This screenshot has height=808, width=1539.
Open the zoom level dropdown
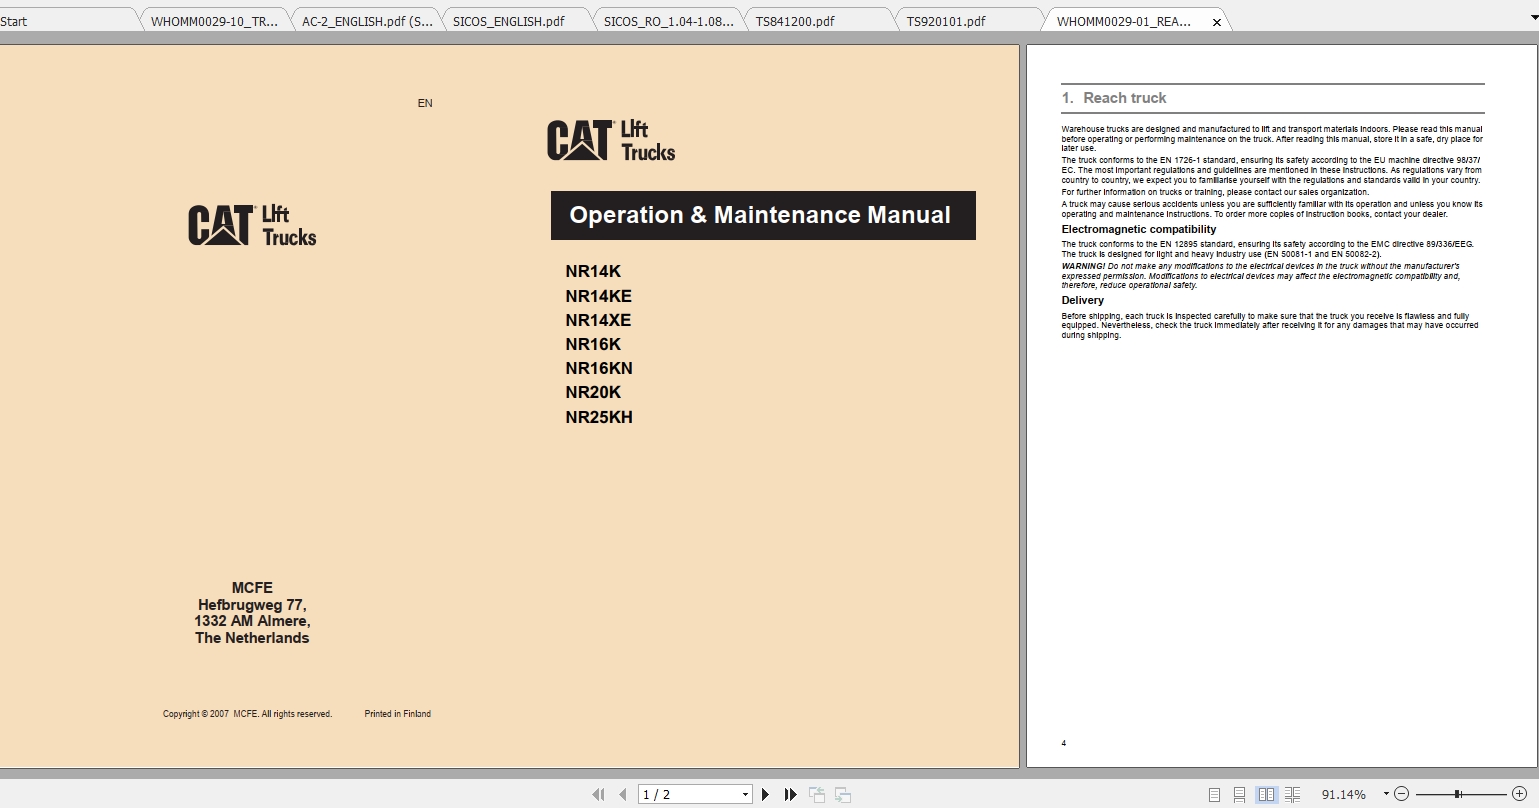tap(1386, 794)
